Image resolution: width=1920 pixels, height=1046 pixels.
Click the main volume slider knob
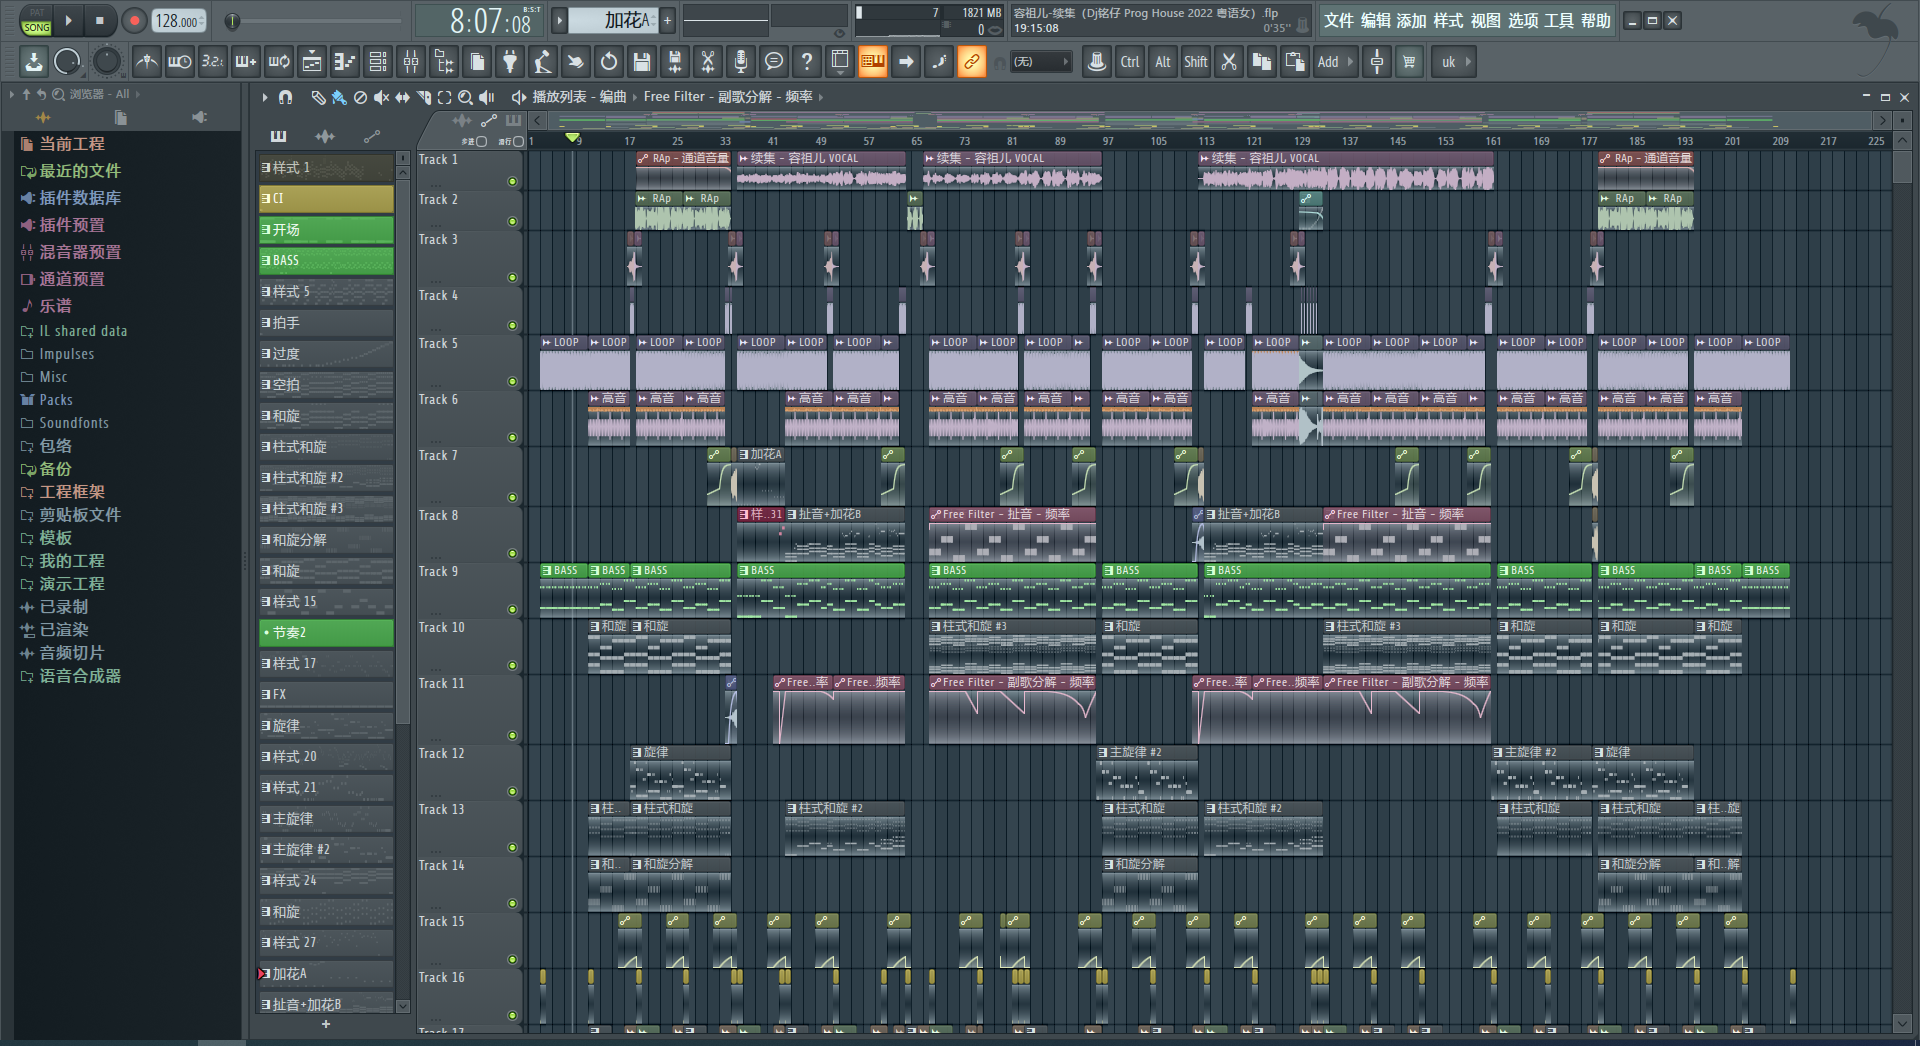[x=232, y=21]
